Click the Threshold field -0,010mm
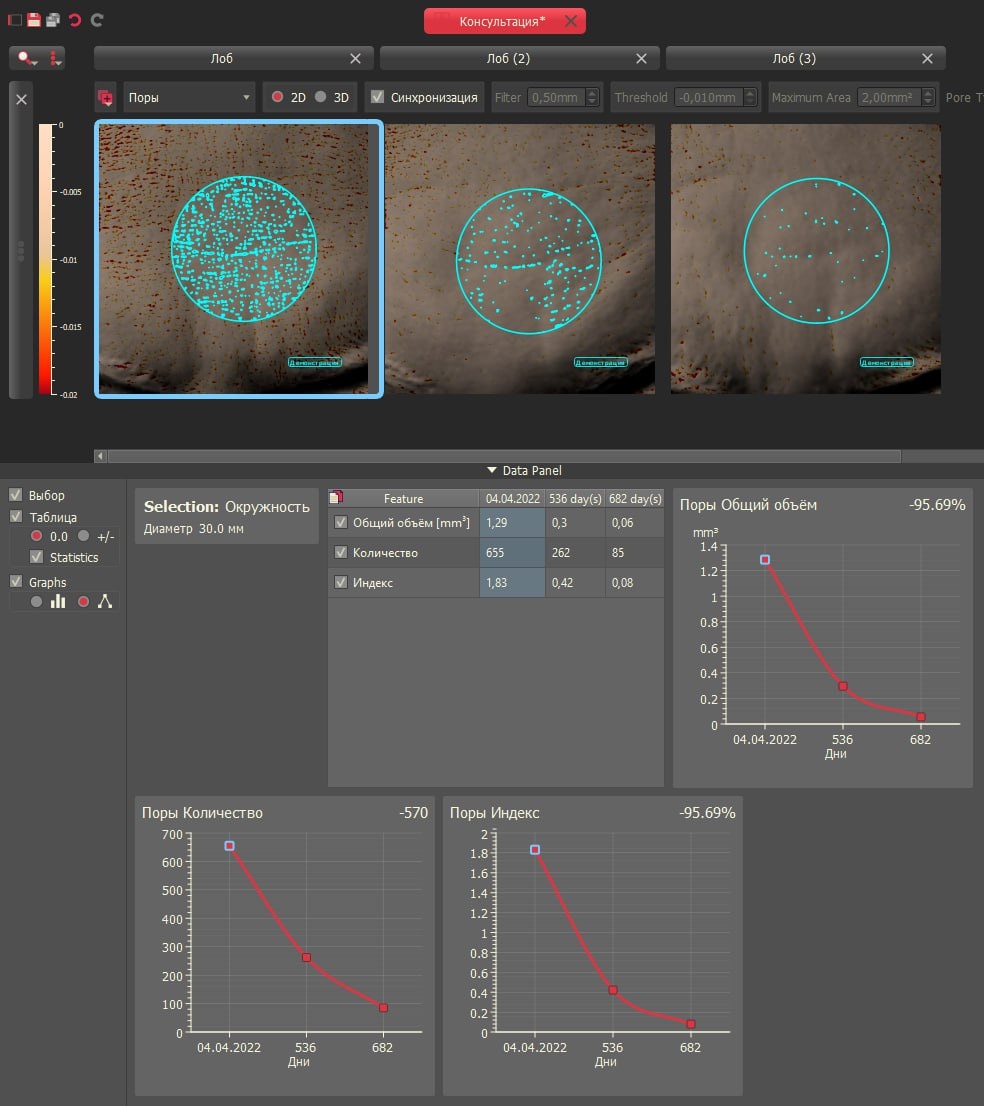Screen dimensions: 984x1106 click(x=709, y=97)
